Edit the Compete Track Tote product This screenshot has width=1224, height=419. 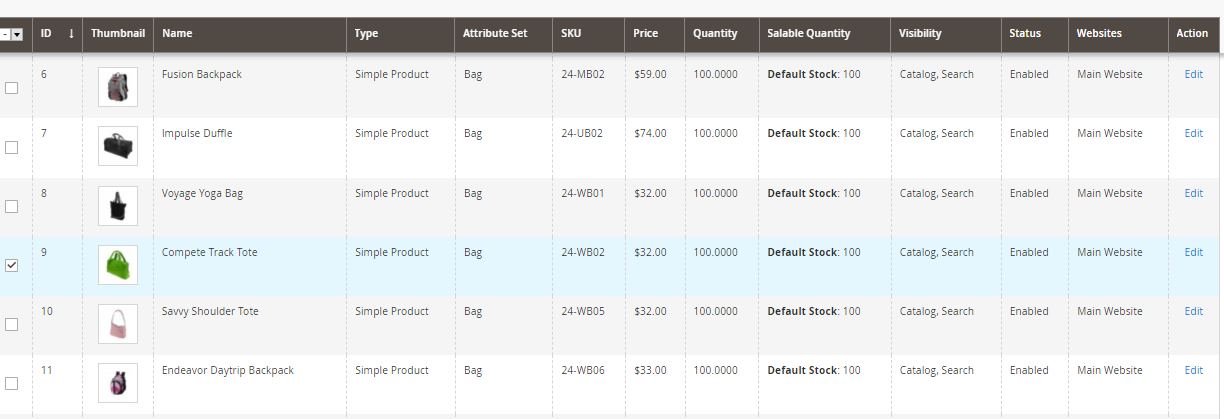point(1193,252)
